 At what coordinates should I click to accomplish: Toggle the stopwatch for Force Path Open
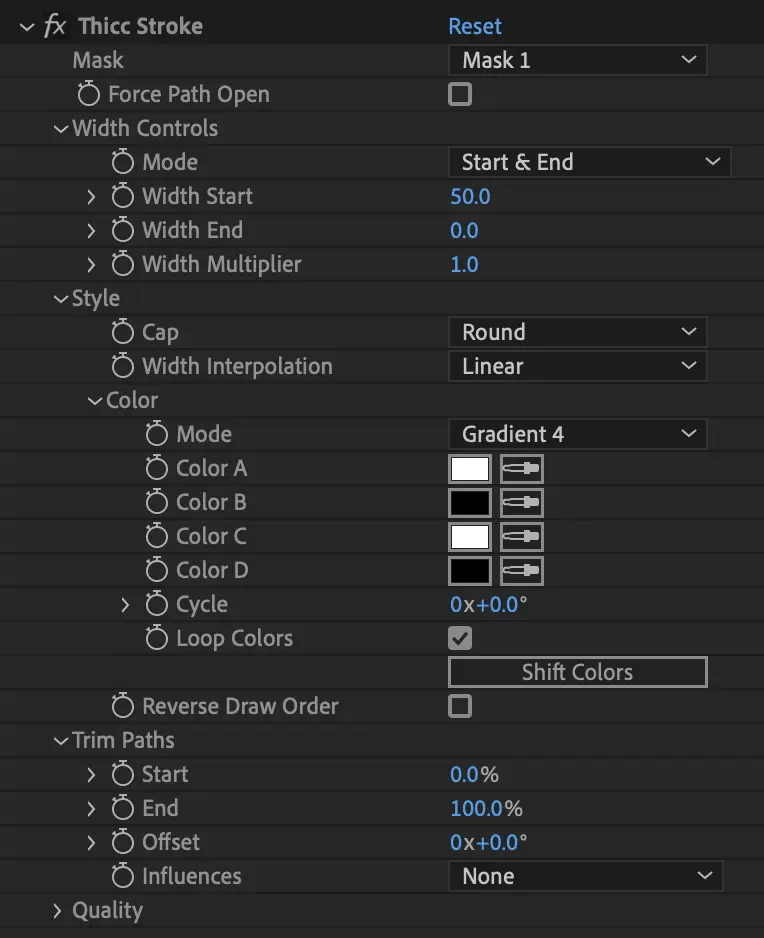pos(89,95)
